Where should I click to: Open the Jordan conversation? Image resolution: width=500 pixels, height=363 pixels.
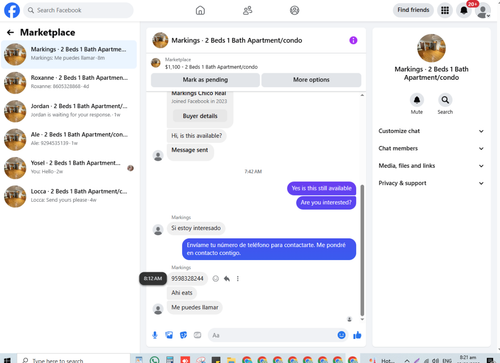click(x=69, y=111)
